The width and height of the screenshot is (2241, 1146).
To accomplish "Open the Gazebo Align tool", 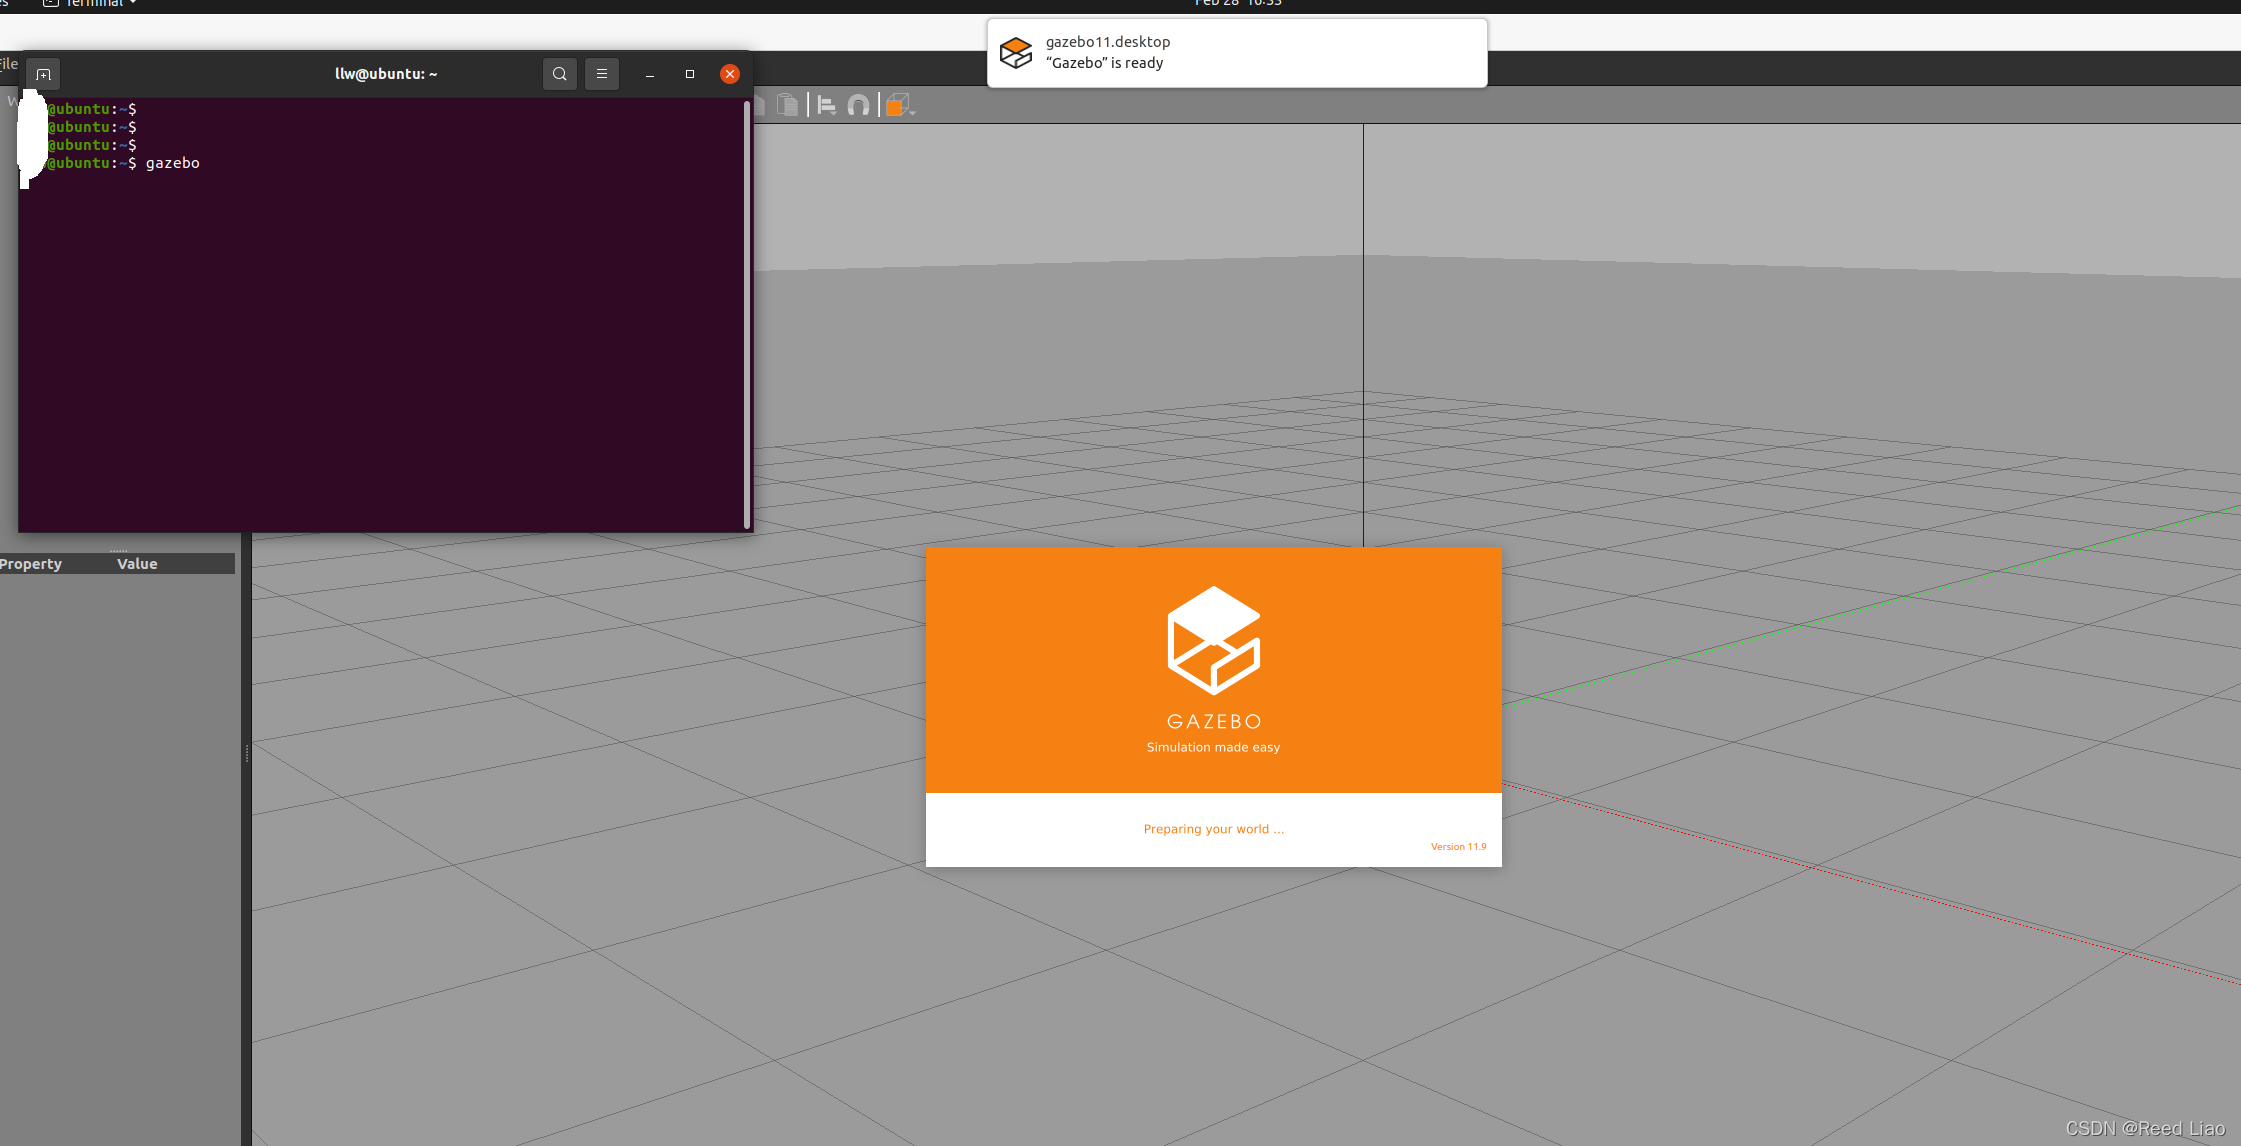I will point(827,105).
